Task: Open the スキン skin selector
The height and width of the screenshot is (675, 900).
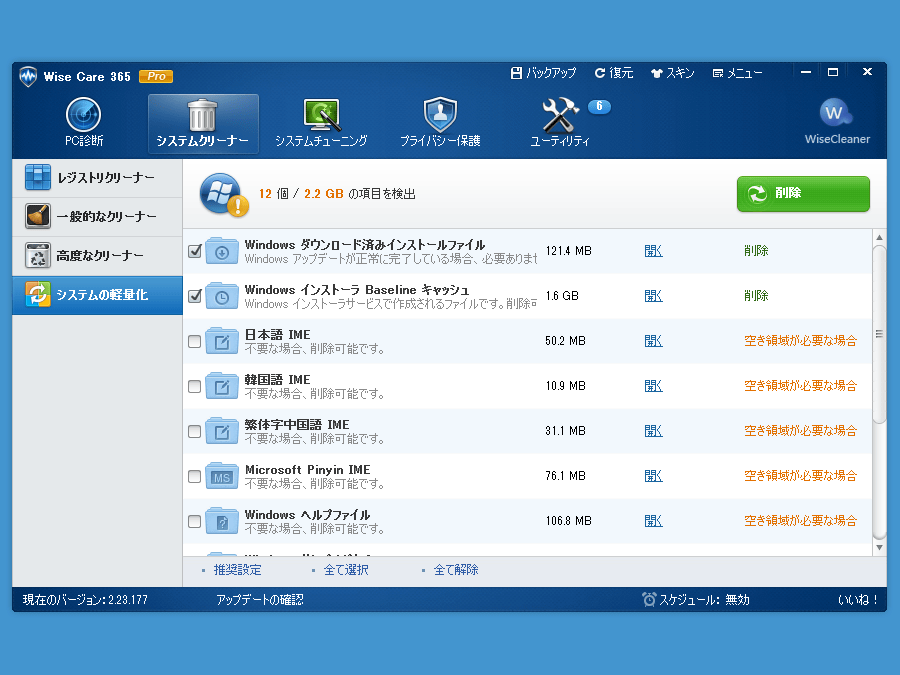Action: (x=672, y=73)
